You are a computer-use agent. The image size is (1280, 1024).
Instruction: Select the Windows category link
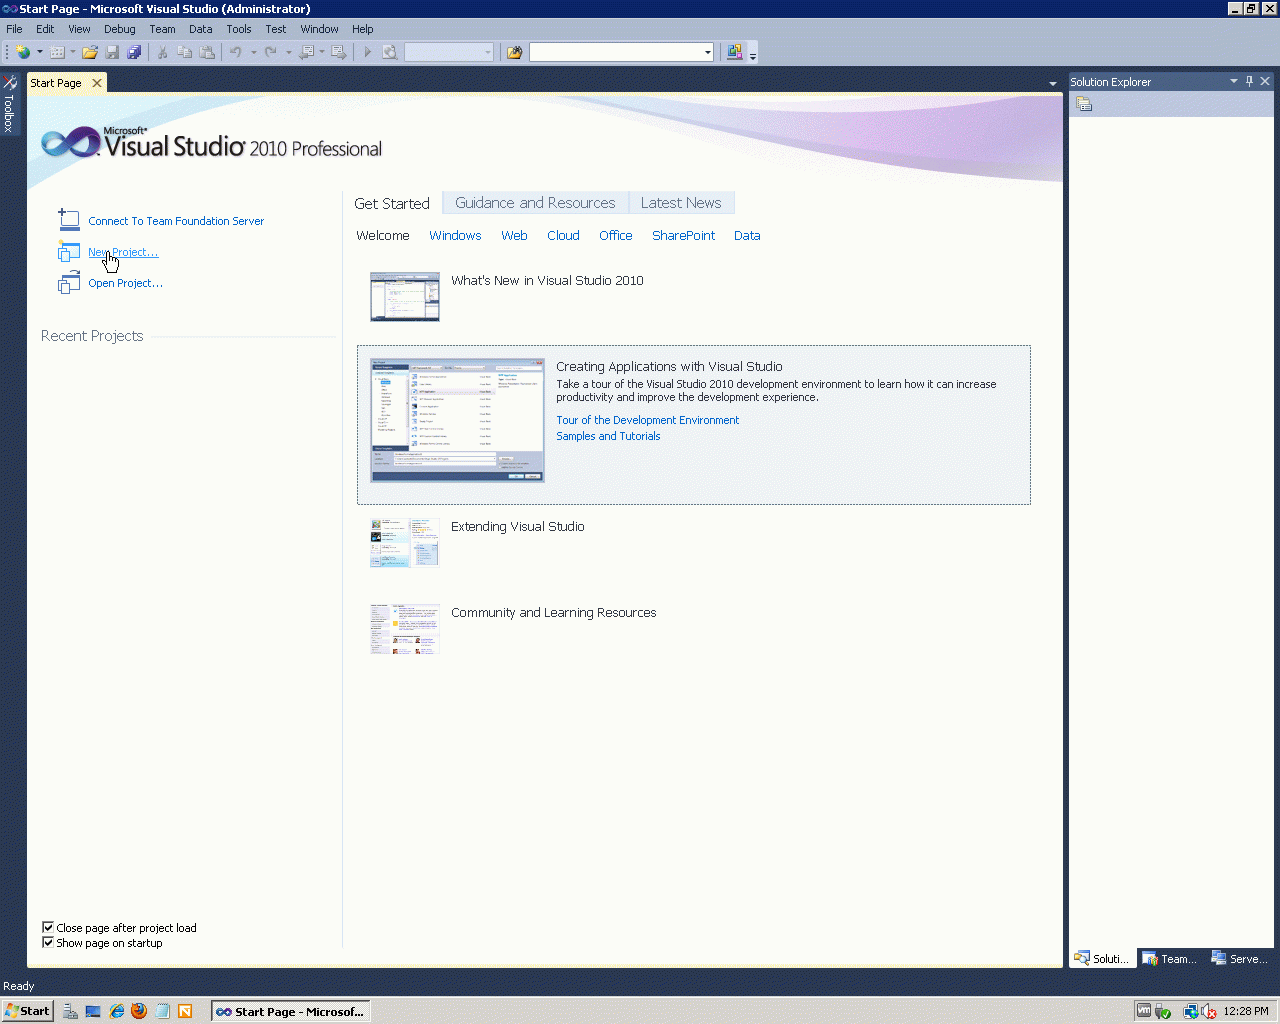point(455,236)
